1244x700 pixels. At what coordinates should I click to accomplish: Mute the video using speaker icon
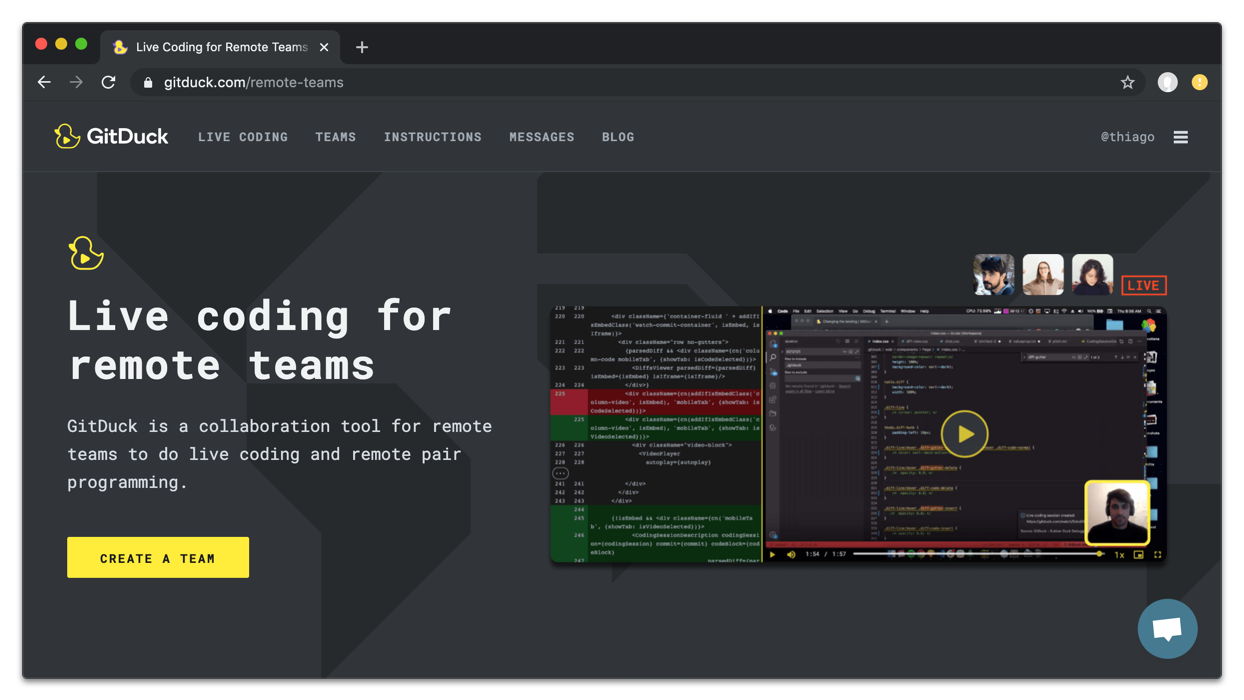791,554
